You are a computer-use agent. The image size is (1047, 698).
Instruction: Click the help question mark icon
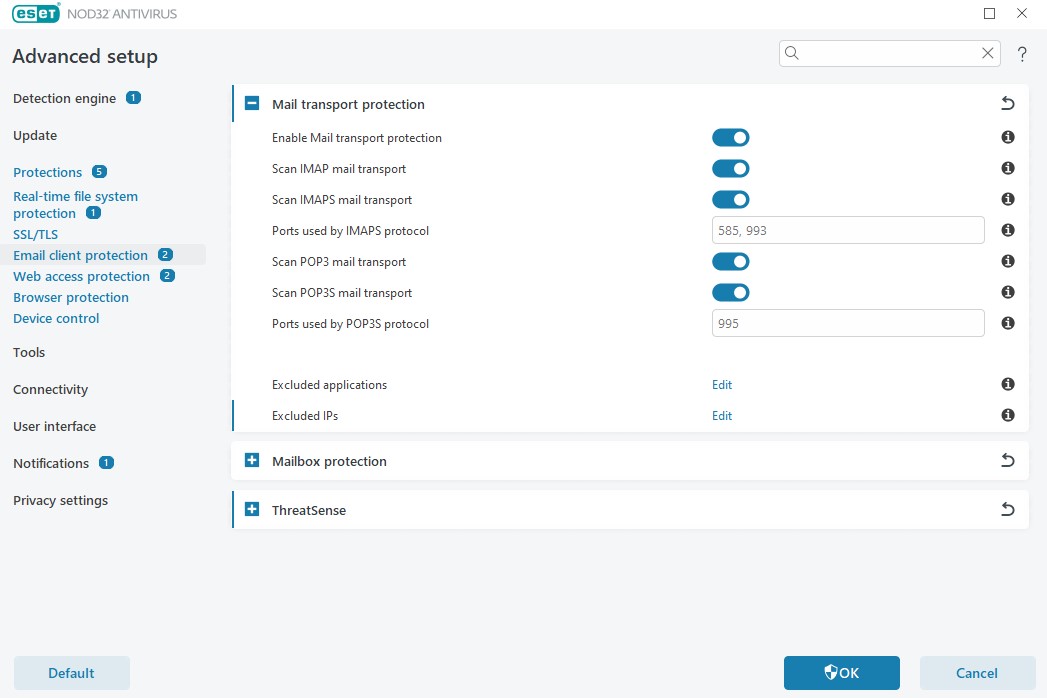click(x=1022, y=54)
